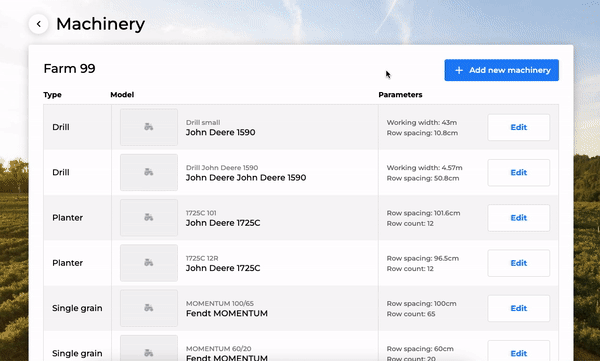This screenshot has height=361, width=600.
Task: Go back using the arrow beside Machinery
Action: (x=39, y=24)
